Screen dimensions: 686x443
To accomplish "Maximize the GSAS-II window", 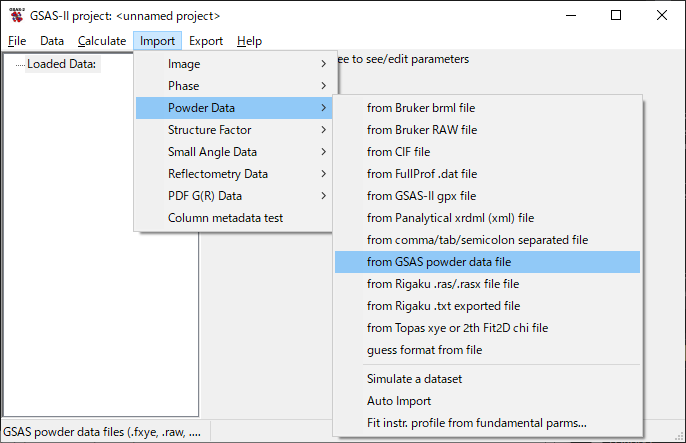I will pyautogui.click(x=616, y=16).
